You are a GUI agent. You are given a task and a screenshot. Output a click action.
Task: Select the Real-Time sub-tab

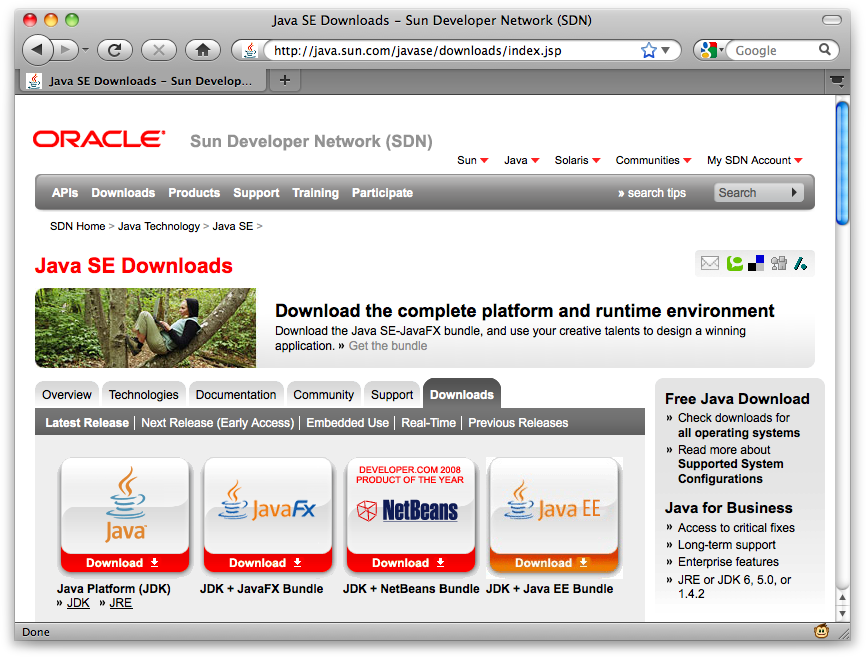click(x=429, y=423)
